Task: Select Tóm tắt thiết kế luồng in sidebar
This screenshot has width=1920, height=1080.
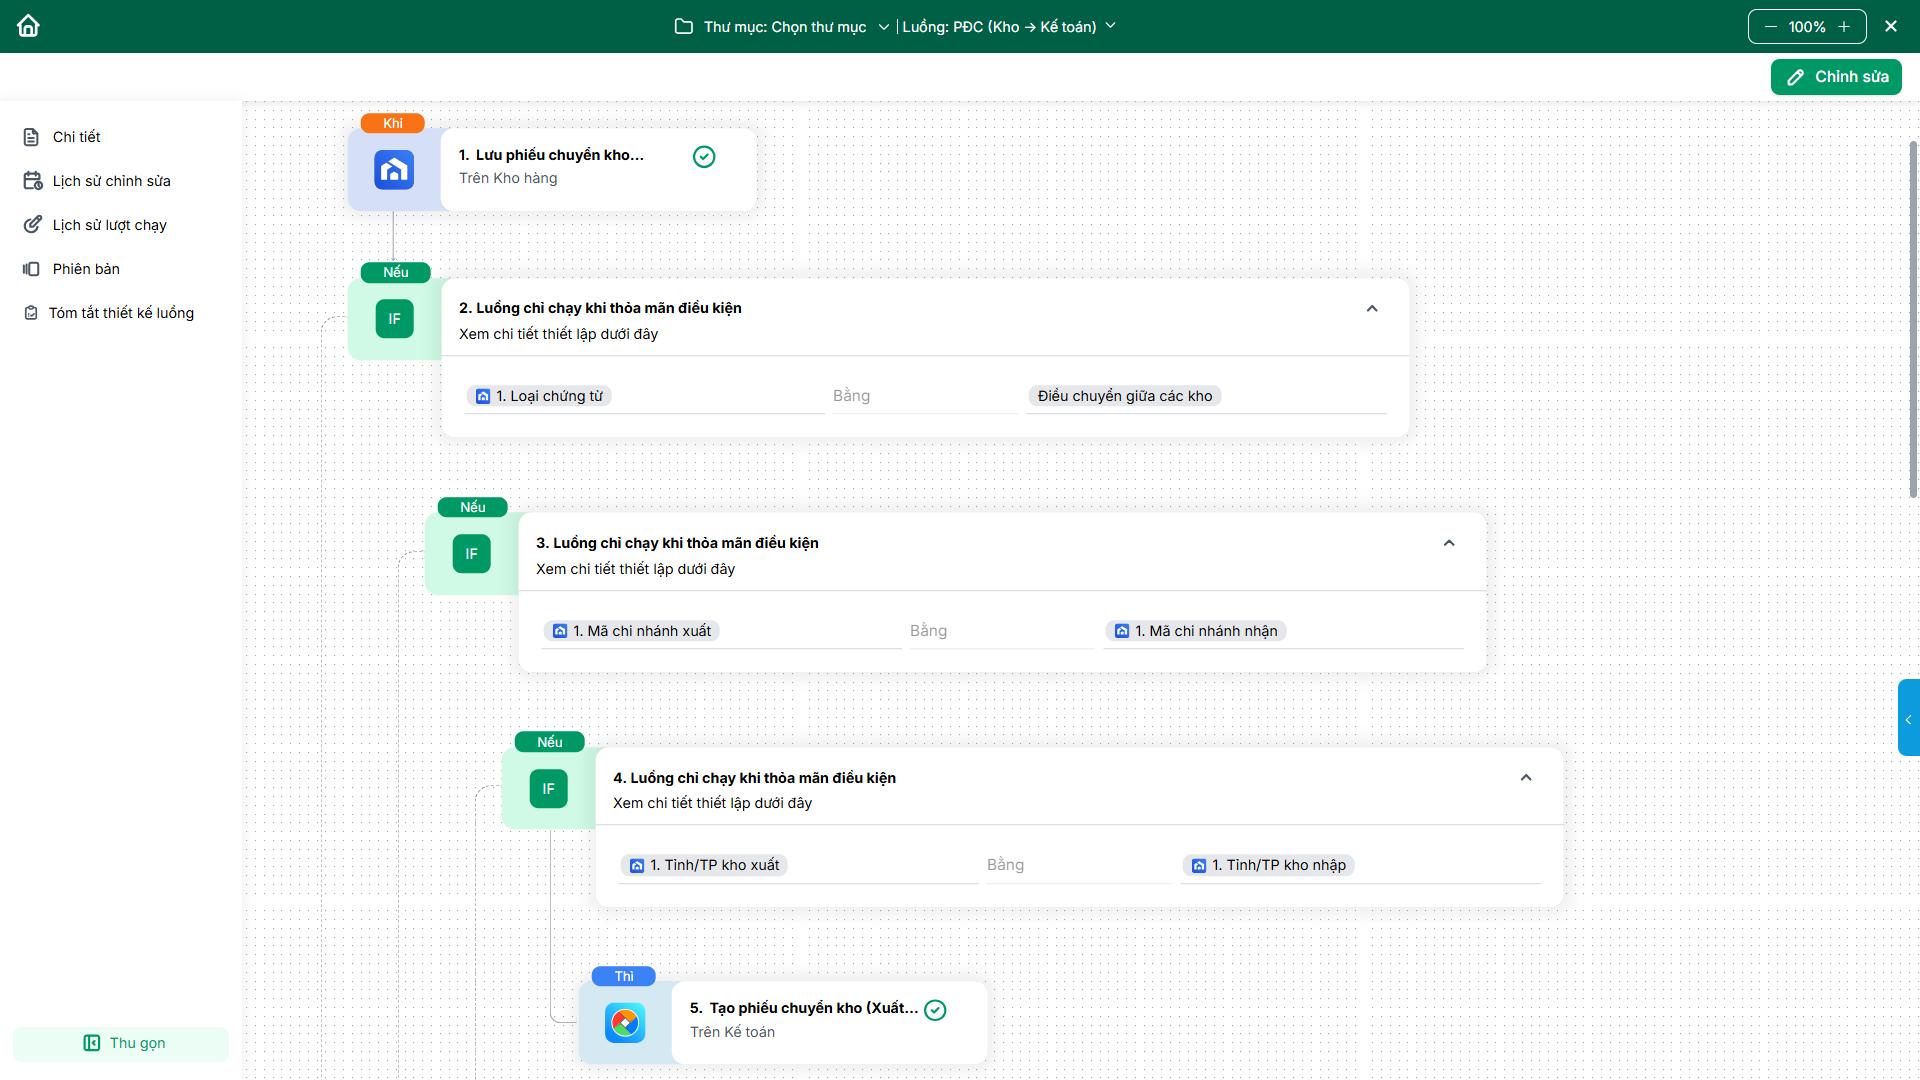Action: [x=121, y=313]
